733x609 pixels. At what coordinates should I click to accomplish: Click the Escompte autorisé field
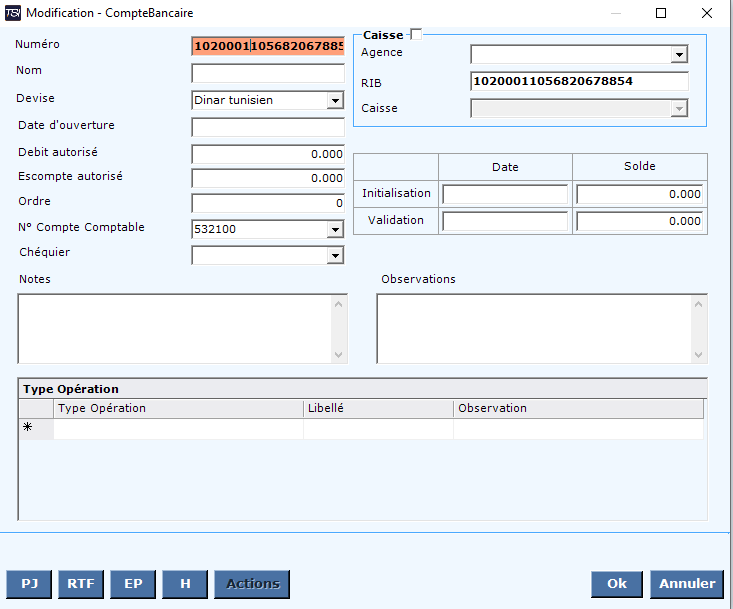268,178
